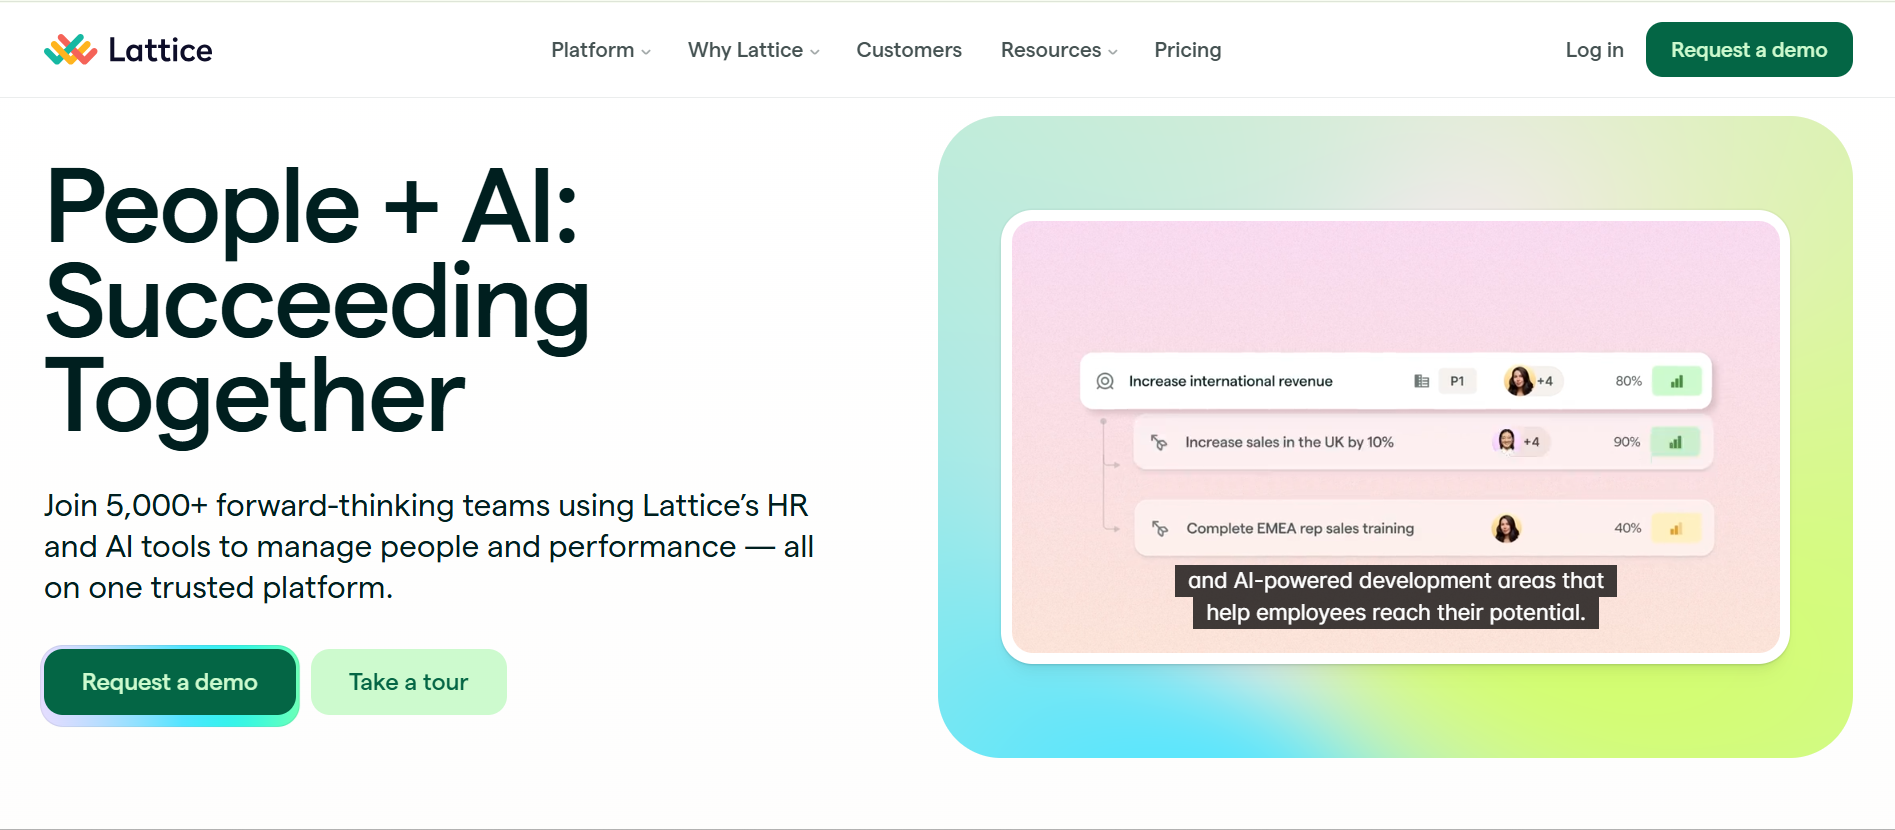Click the avatar in Increase international revenue row
This screenshot has width=1895, height=830.
tap(1519, 381)
